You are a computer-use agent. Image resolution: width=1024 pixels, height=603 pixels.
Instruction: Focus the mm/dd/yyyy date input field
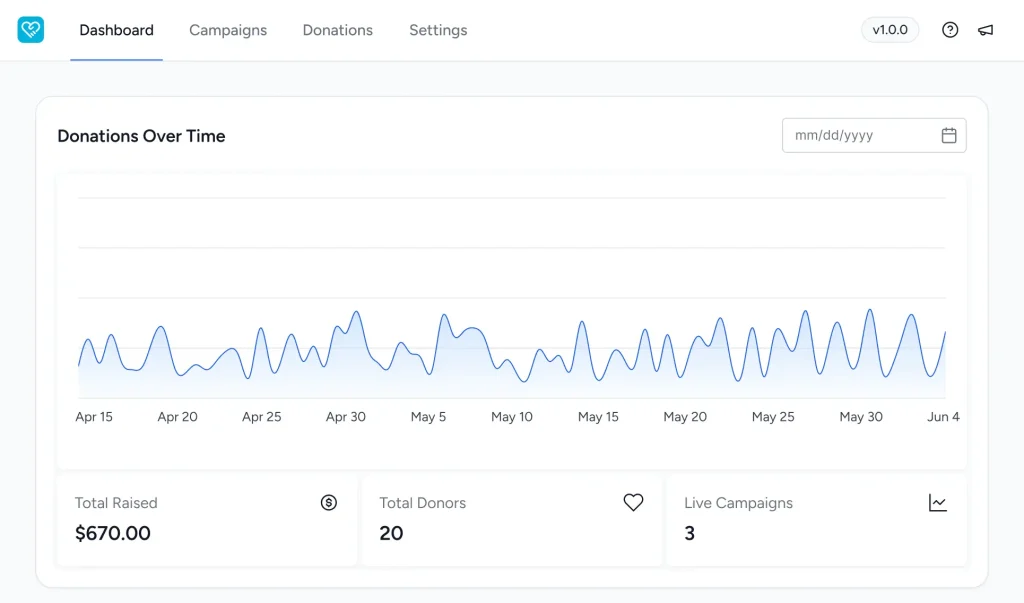pos(860,136)
